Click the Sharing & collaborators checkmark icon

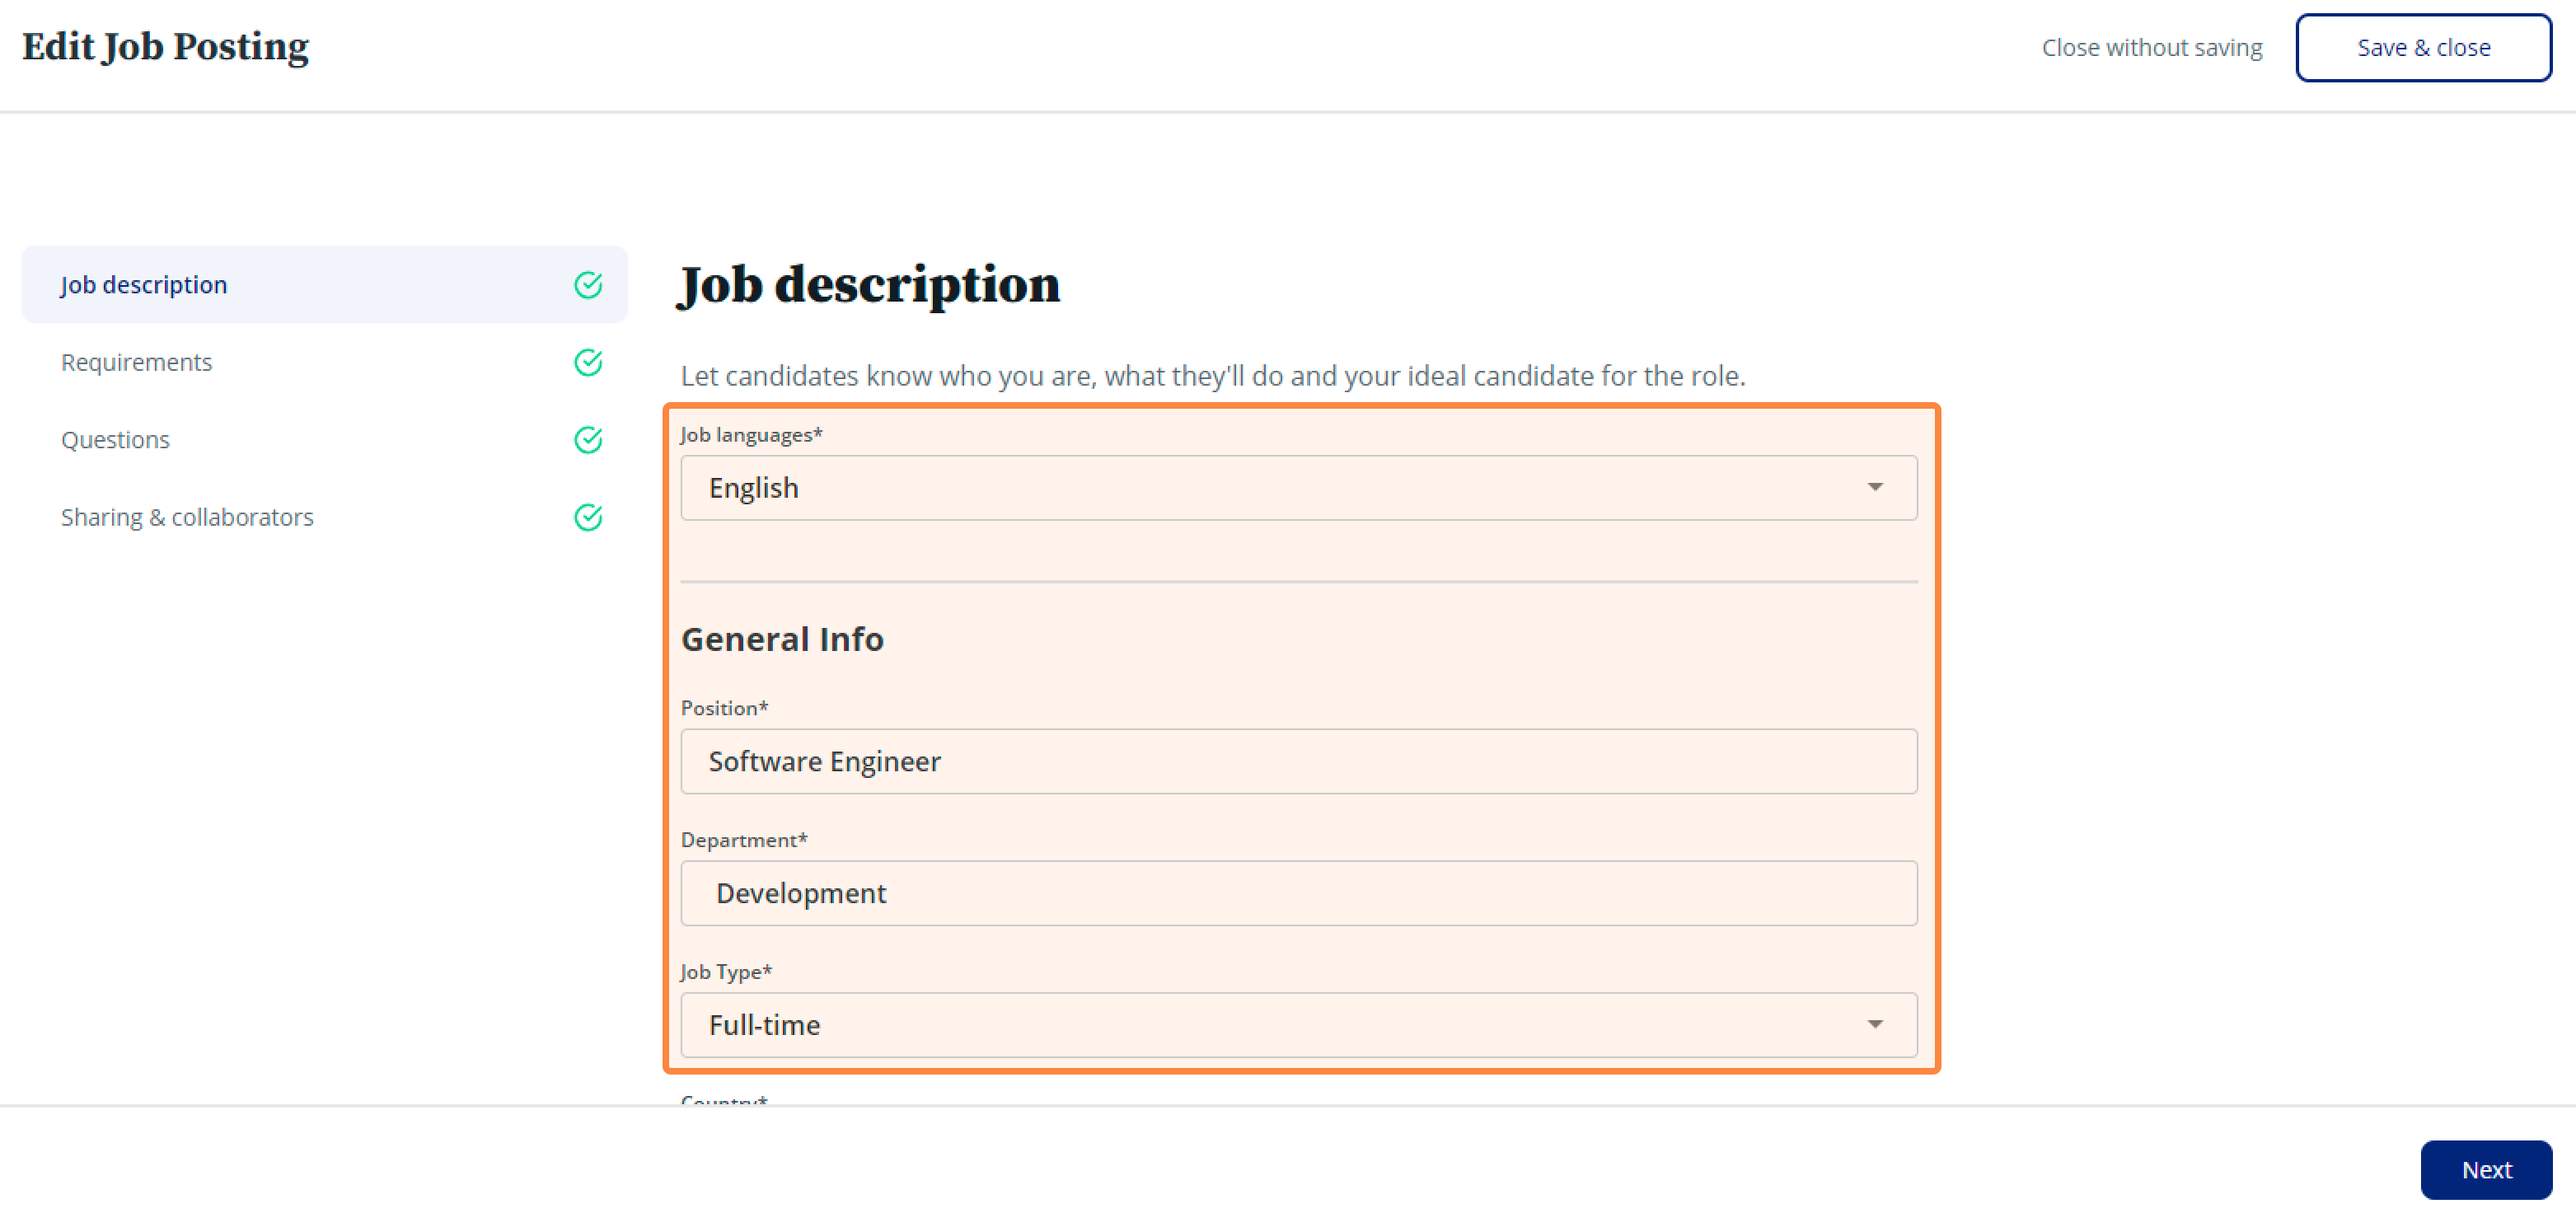[588, 517]
